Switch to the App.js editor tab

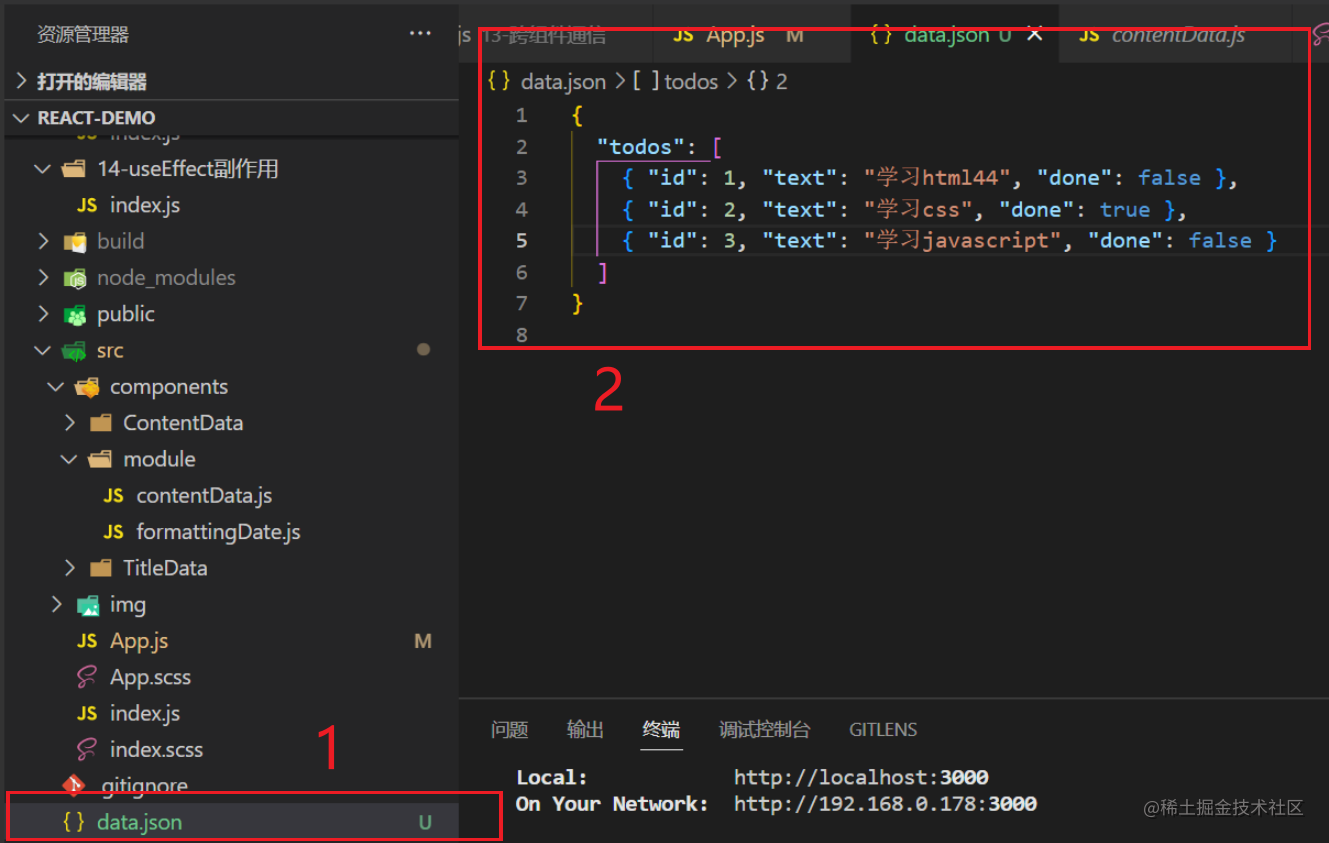point(752,35)
